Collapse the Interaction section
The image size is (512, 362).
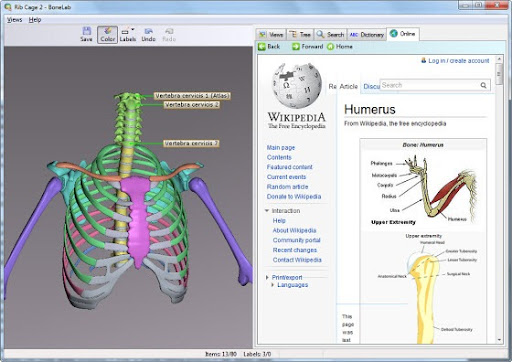coord(267,211)
